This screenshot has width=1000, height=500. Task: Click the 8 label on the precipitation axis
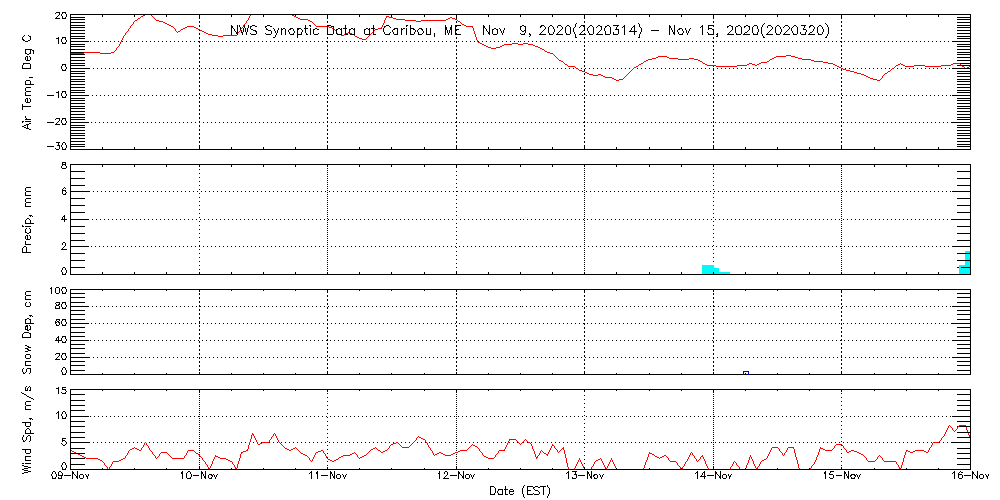[62, 165]
